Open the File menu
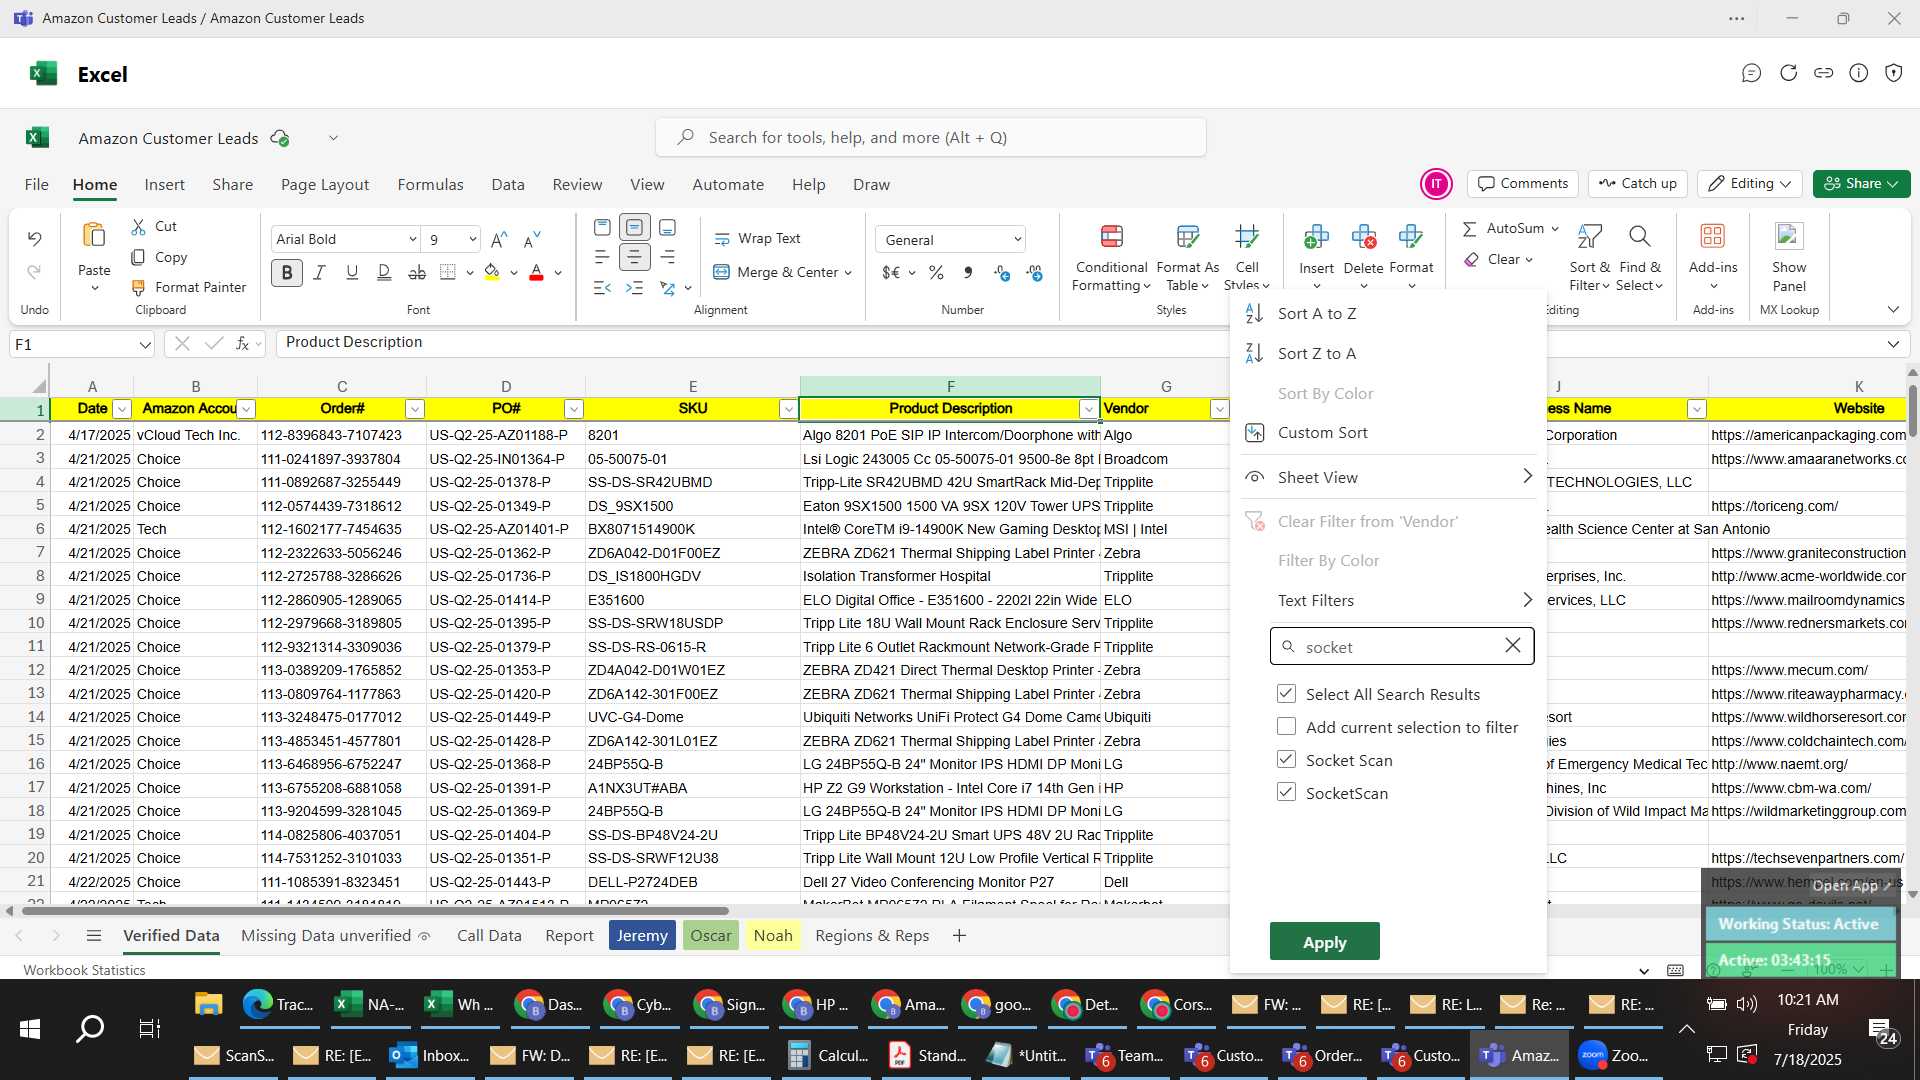Image resolution: width=1920 pixels, height=1080 pixels. 37,184
